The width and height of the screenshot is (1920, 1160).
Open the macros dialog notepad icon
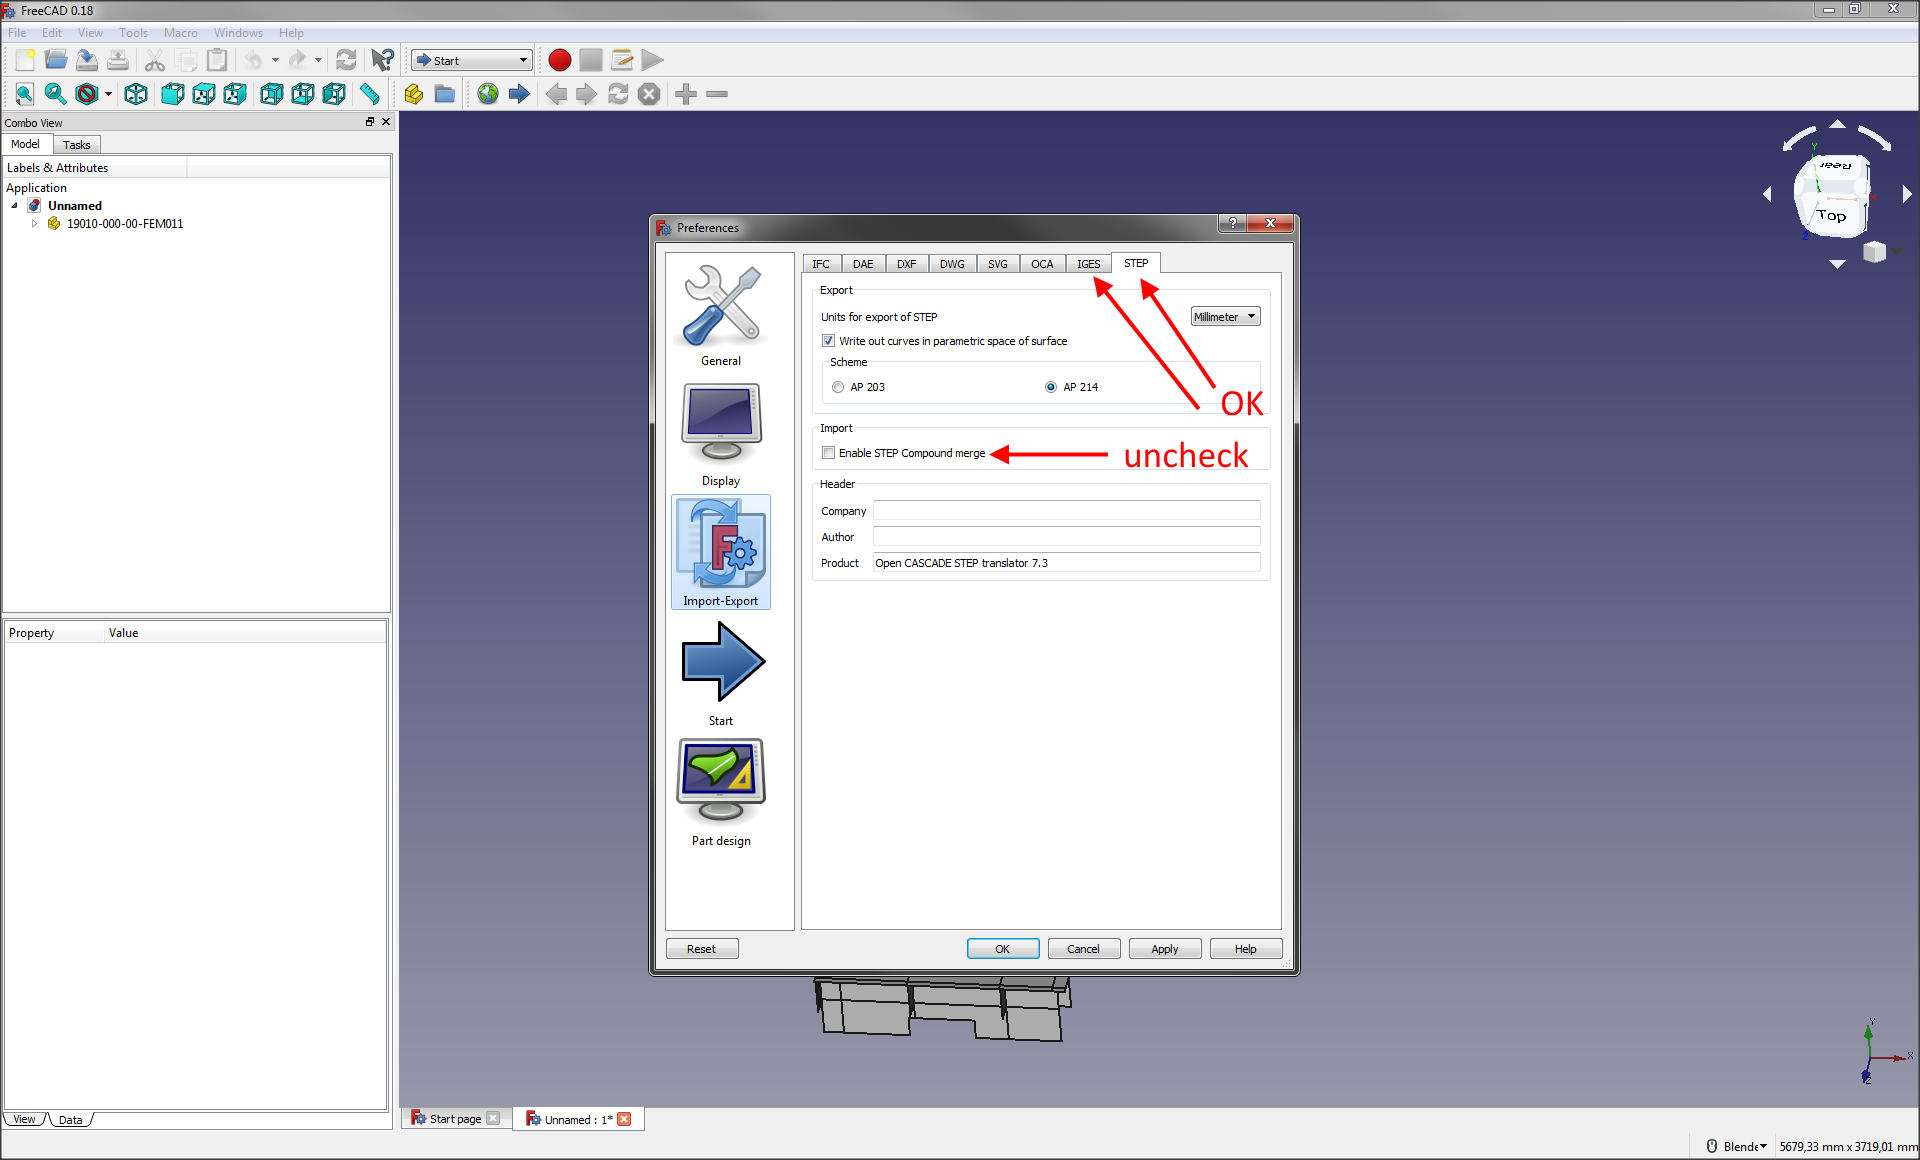(622, 60)
